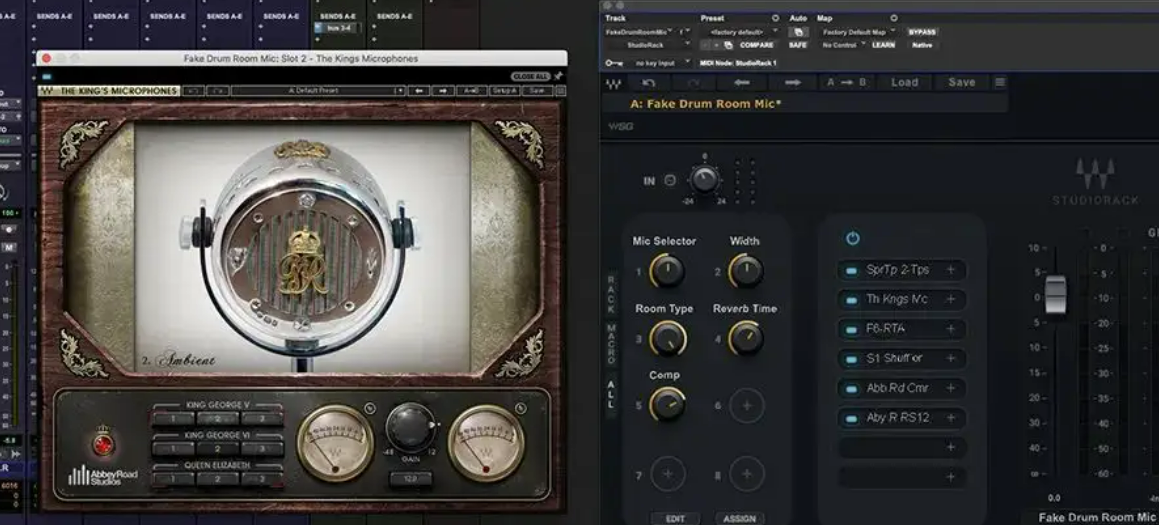The height and width of the screenshot is (525, 1159).
Task: Click the LEARN button
Action: coord(883,45)
